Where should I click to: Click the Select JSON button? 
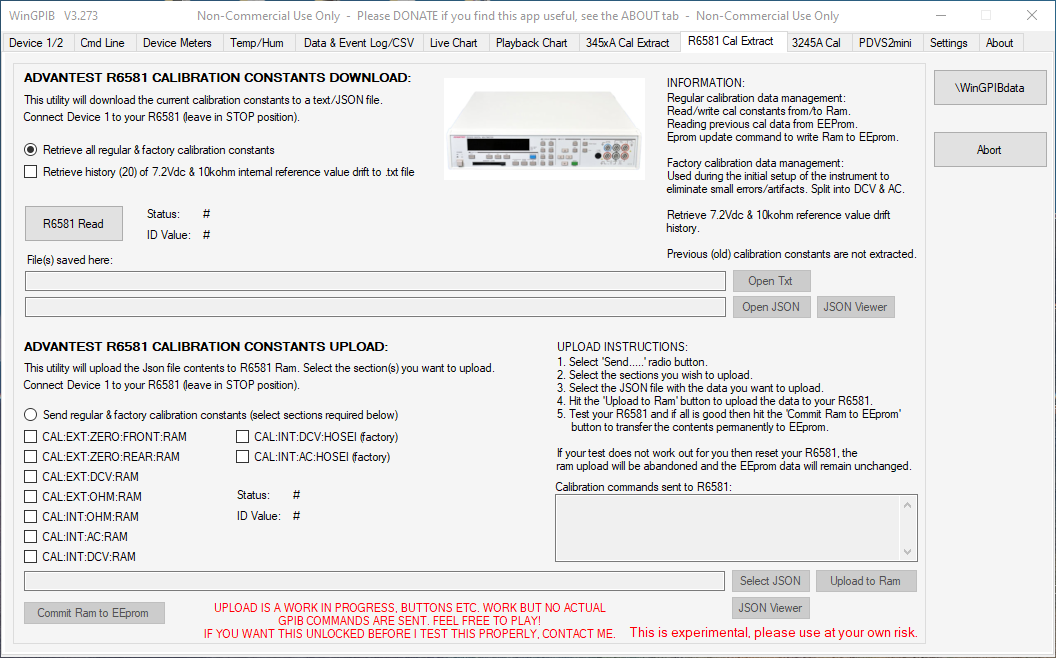(770, 581)
